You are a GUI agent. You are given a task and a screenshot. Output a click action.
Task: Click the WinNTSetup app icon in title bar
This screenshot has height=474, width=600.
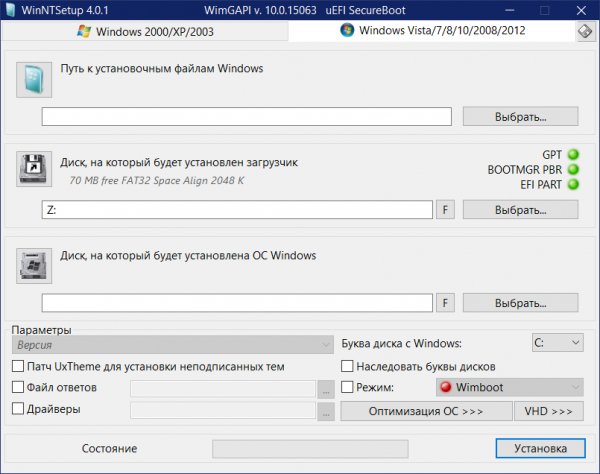click(x=10, y=10)
